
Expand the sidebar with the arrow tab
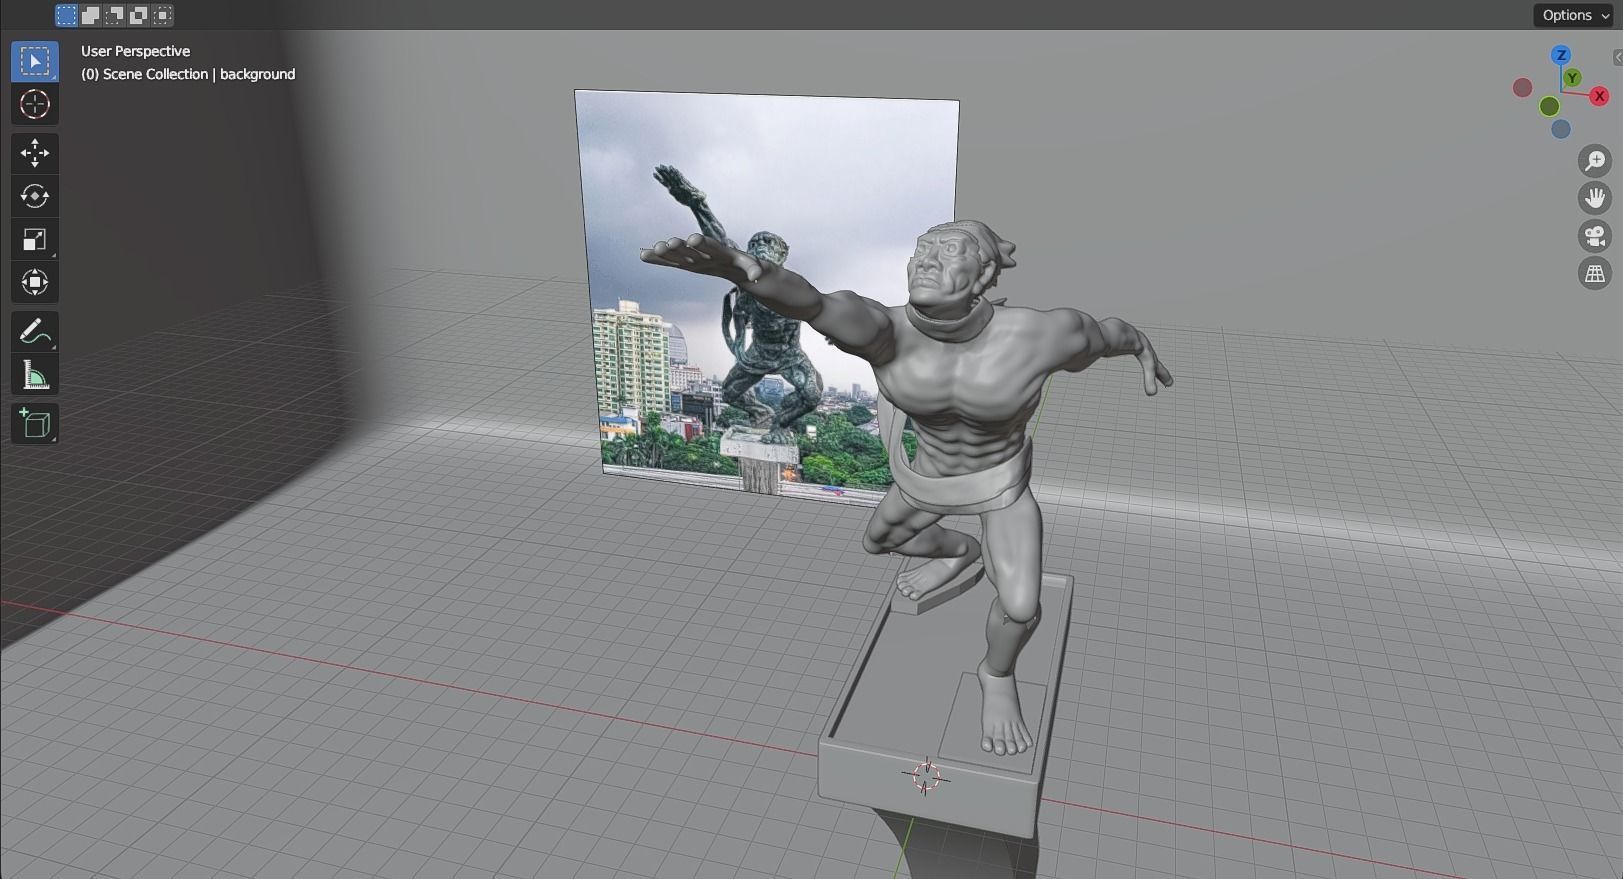pyautogui.click(x=1617, y=58)
